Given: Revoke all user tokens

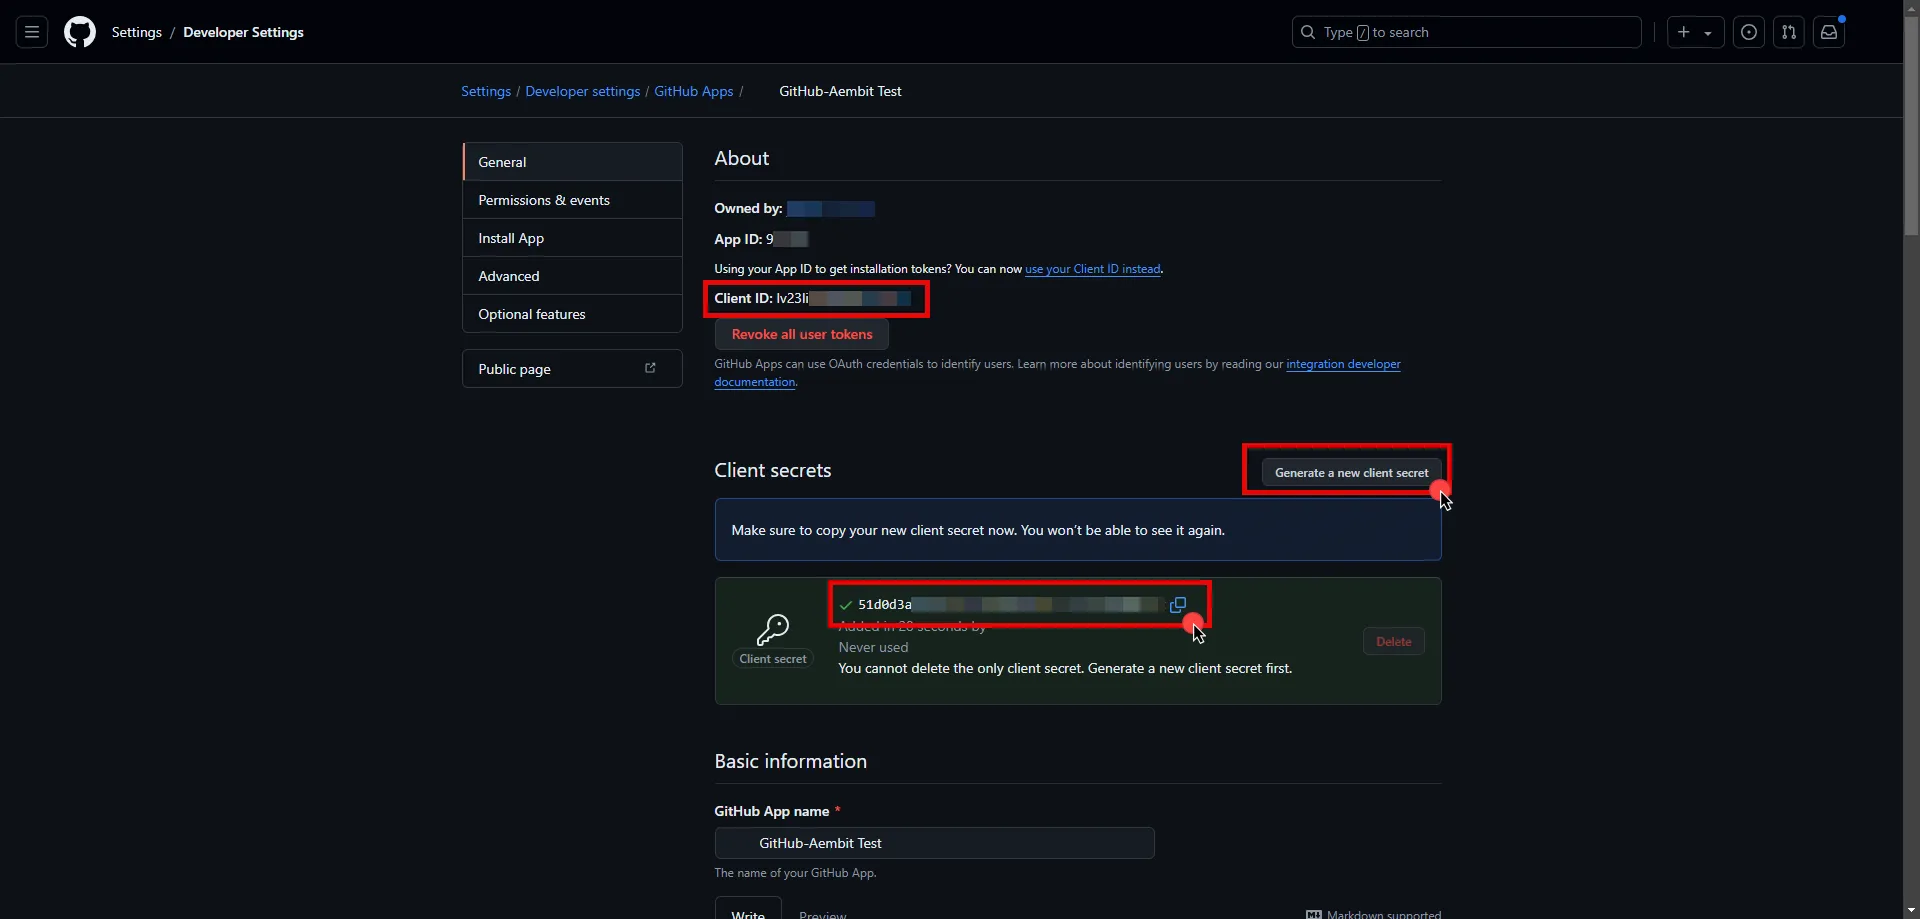Looking at the screenshot, I should 801,334.
